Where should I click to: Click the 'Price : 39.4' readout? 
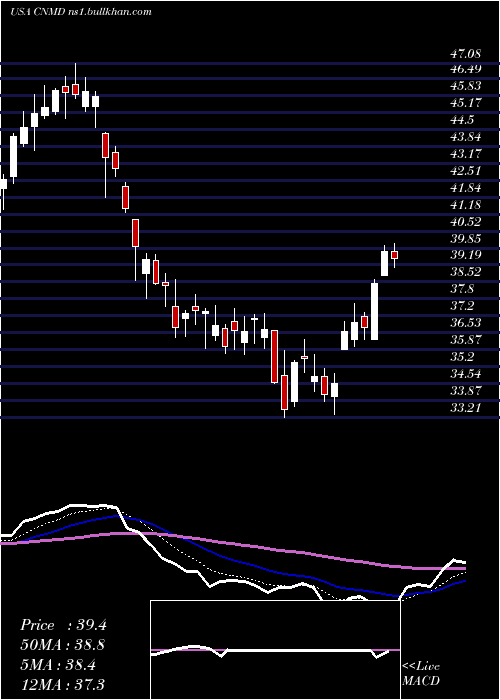pyautogui.click(x=63, y=625)
